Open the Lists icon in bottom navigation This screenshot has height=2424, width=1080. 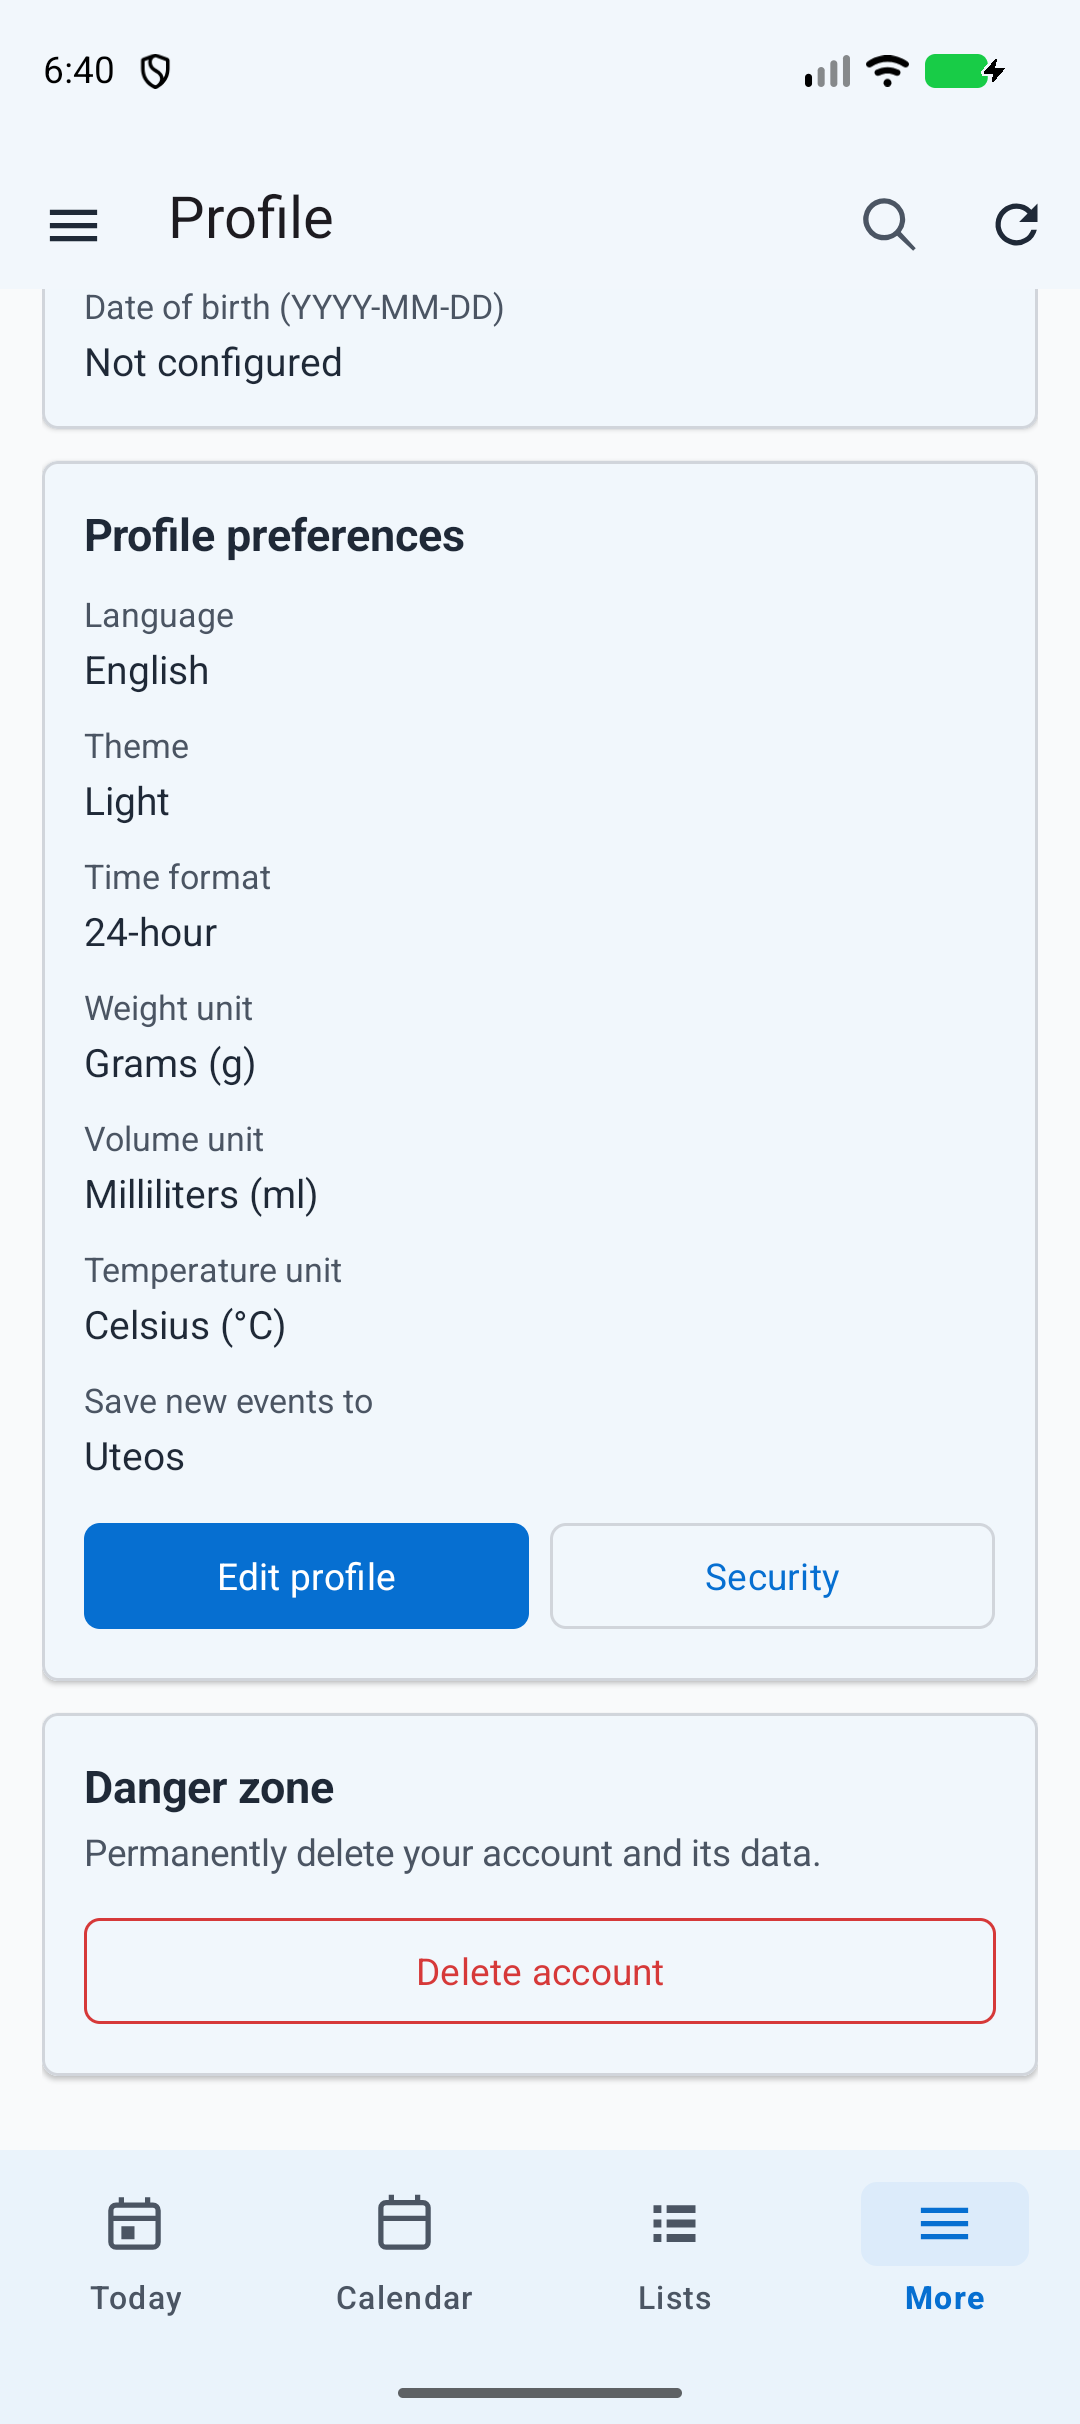(x=675, y=2224)
